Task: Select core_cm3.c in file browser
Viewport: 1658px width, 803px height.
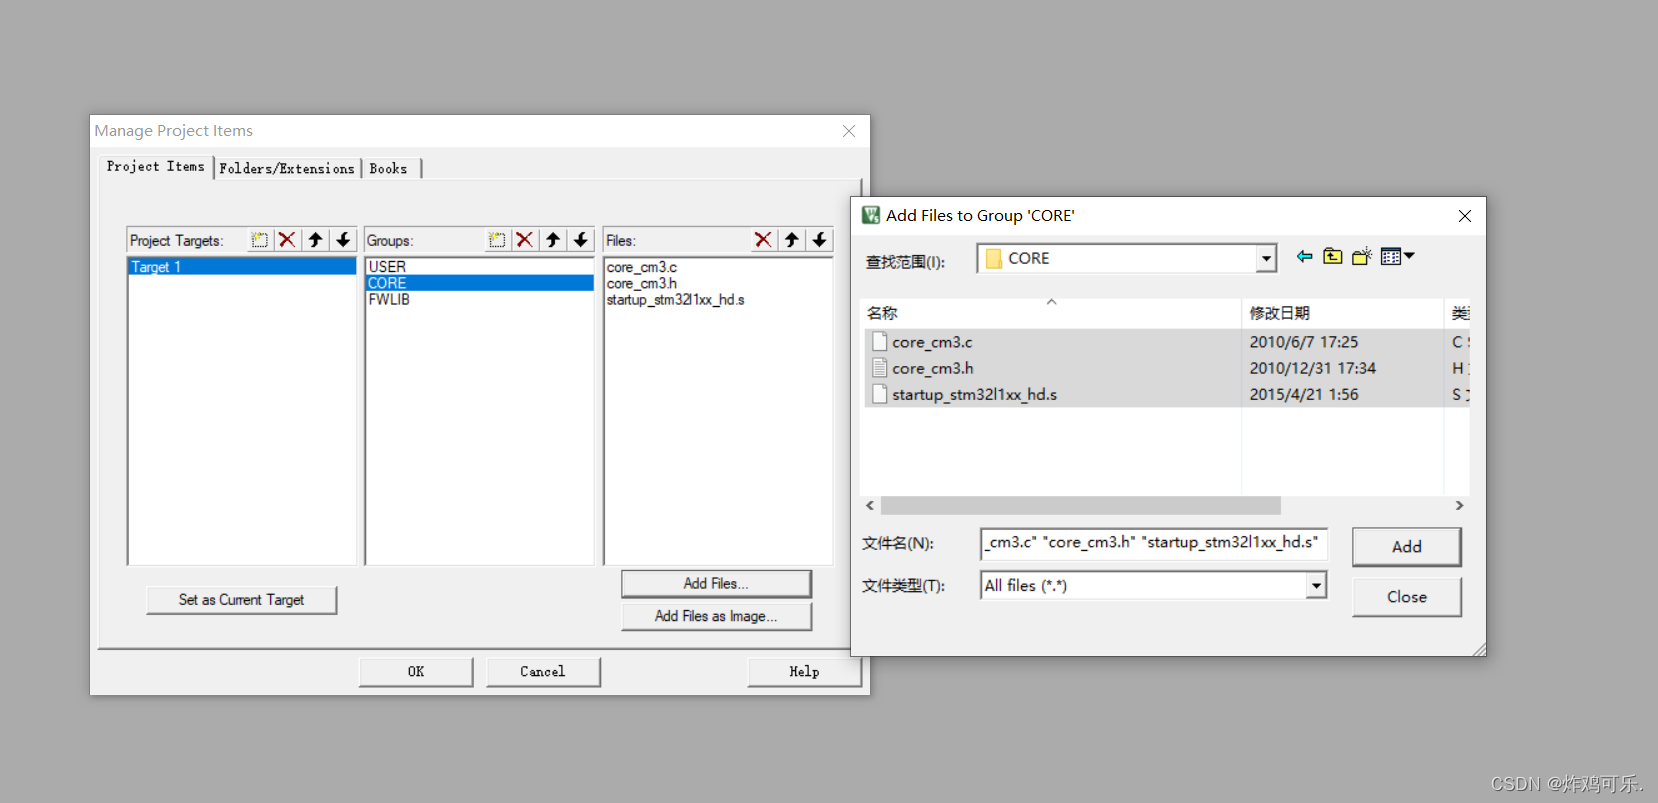Action: pyautogui.click(x=932, y=342)
